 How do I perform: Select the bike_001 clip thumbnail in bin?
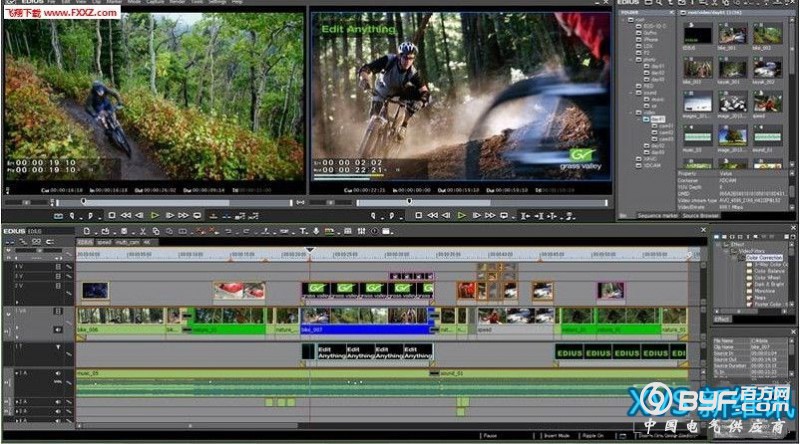[731, 38]
